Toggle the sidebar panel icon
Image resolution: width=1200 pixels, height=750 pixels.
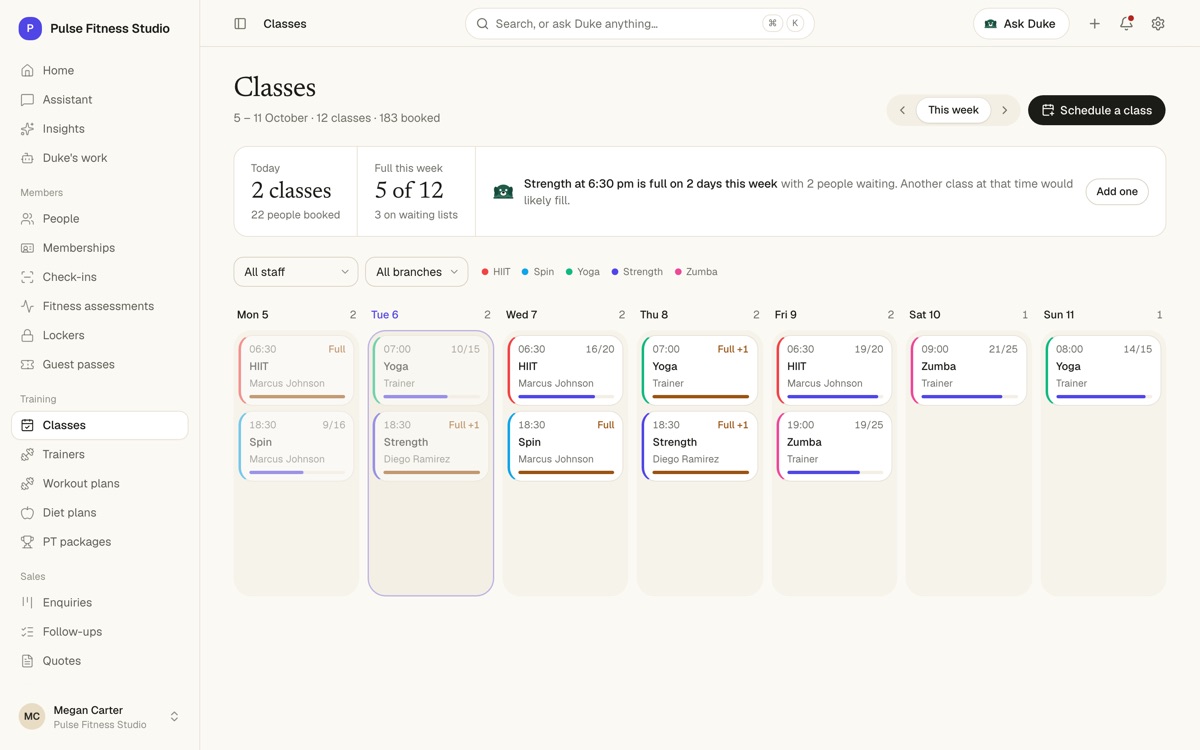click(240, 24)
